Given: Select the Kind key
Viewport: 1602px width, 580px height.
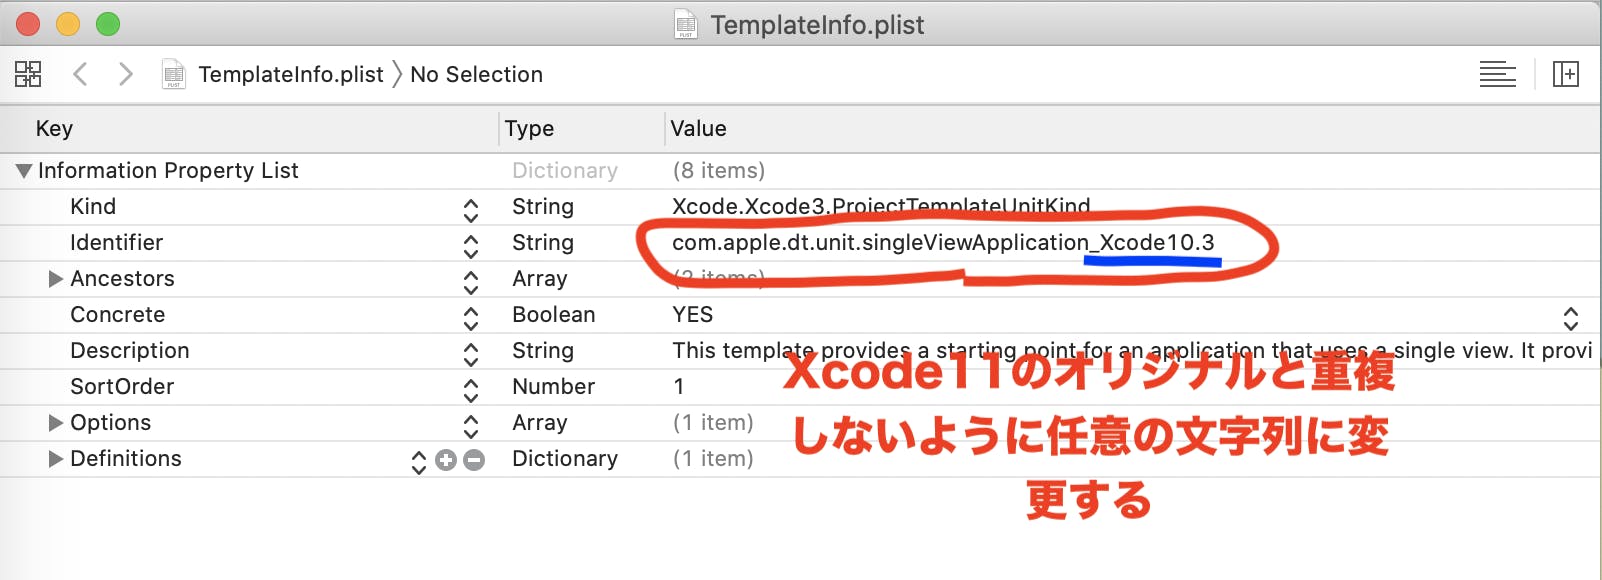Looking at the screenshot, I should click(x=93, y=207).
